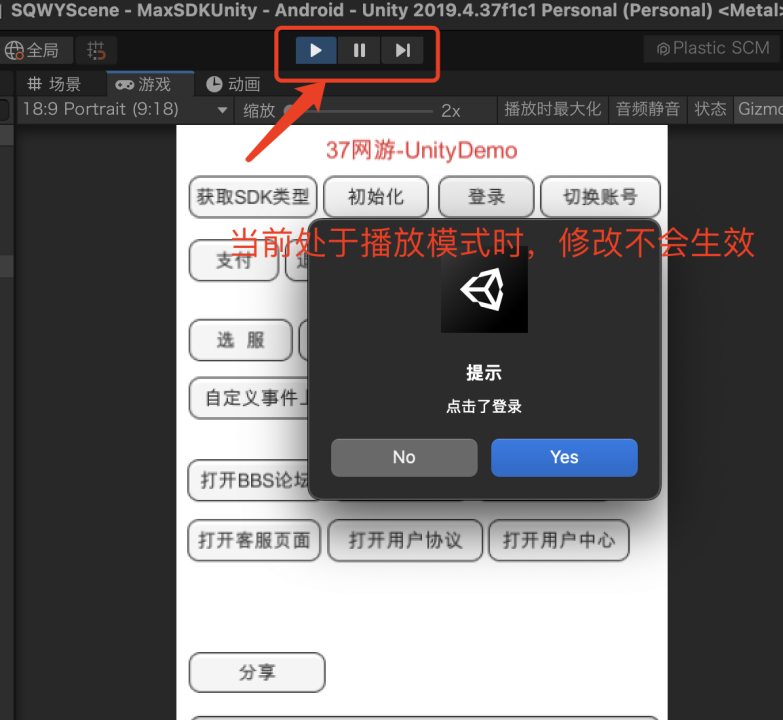Click the 打开客服页面 button
Viewport: 783px width, 720px height.
click(254, 540)
